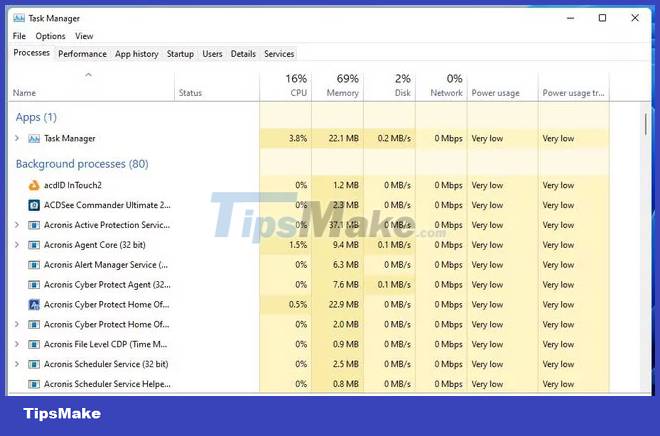Expand Acronis Scheduler Service (32 bit) row

[17, 364]
